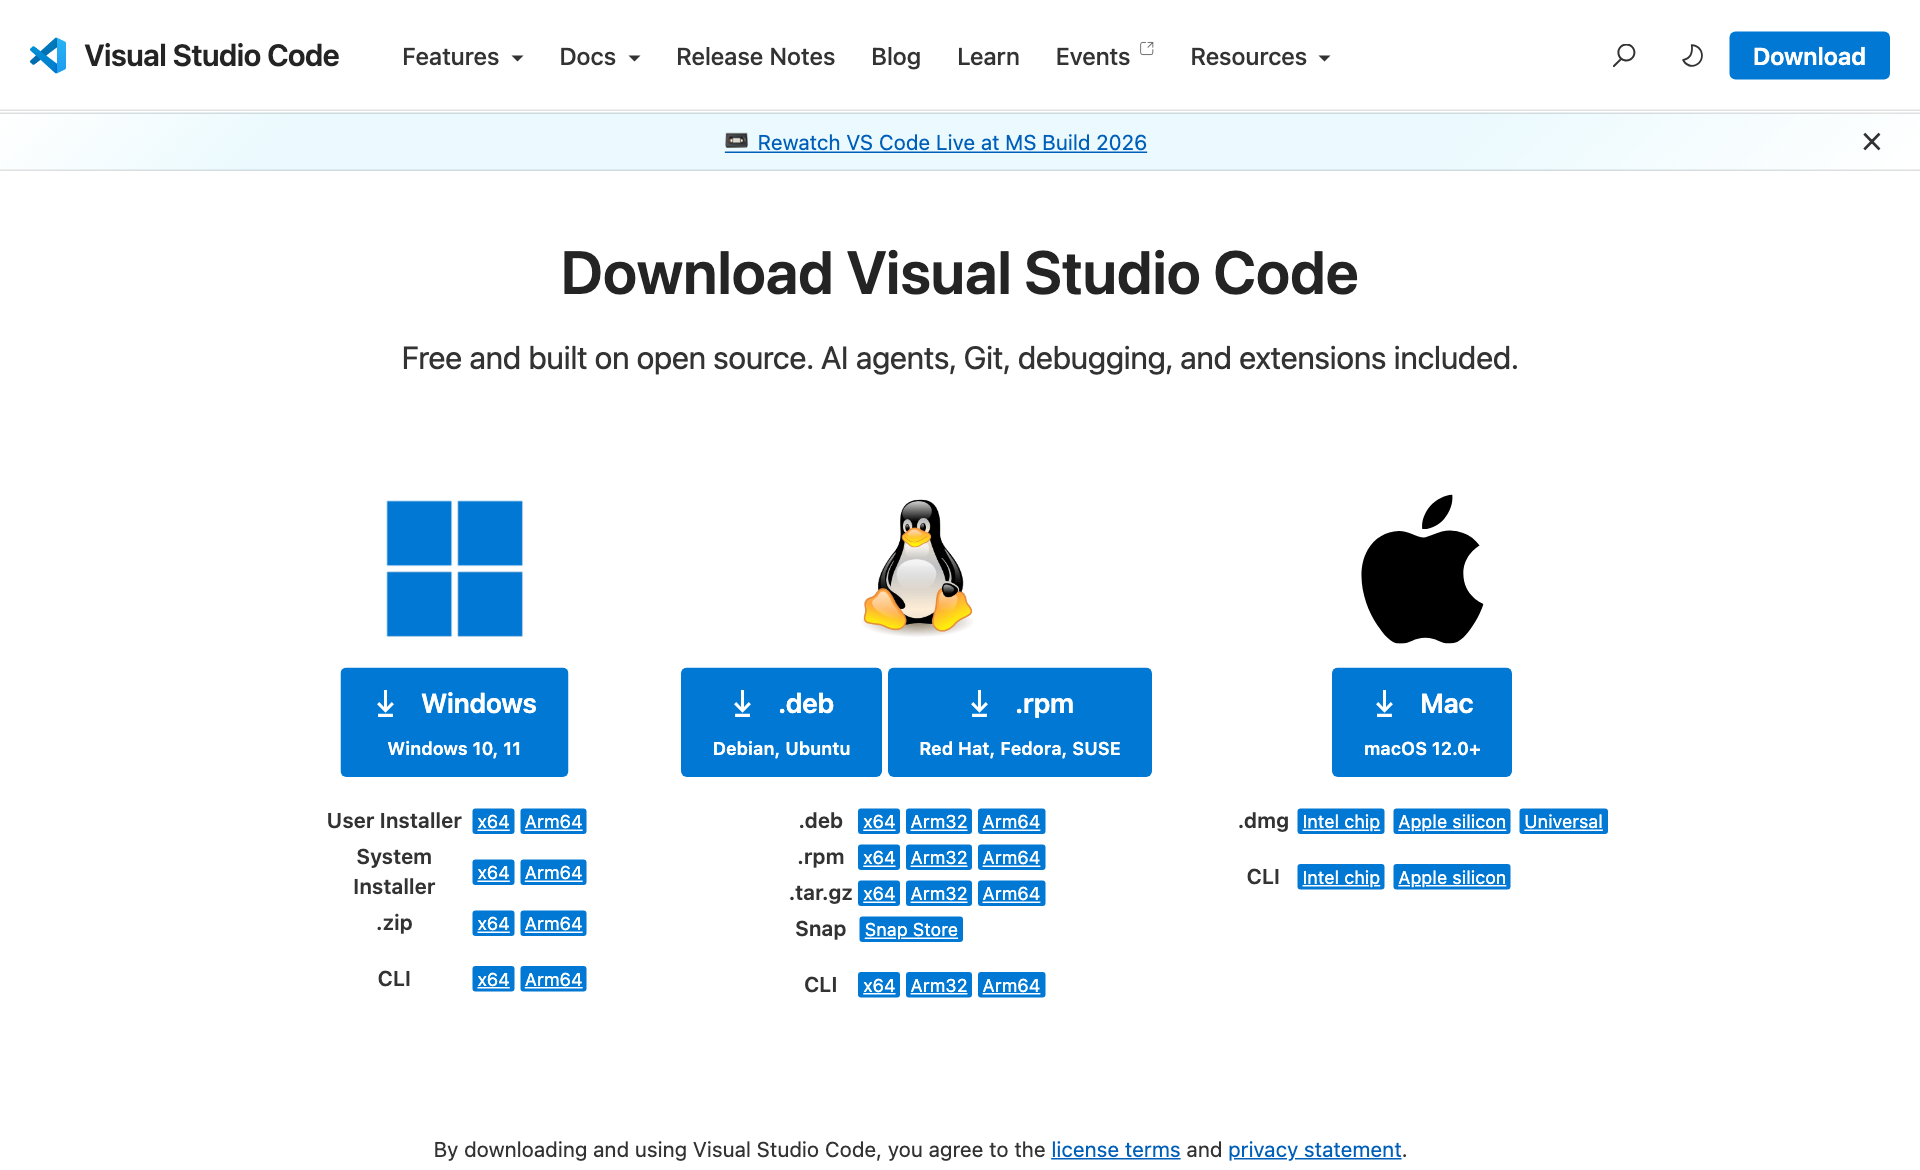The height and width of the screenshot is (1170, 1920).
Task: Choose Linux CLI Arm64 link
Action: click(x=1011, y=985)
